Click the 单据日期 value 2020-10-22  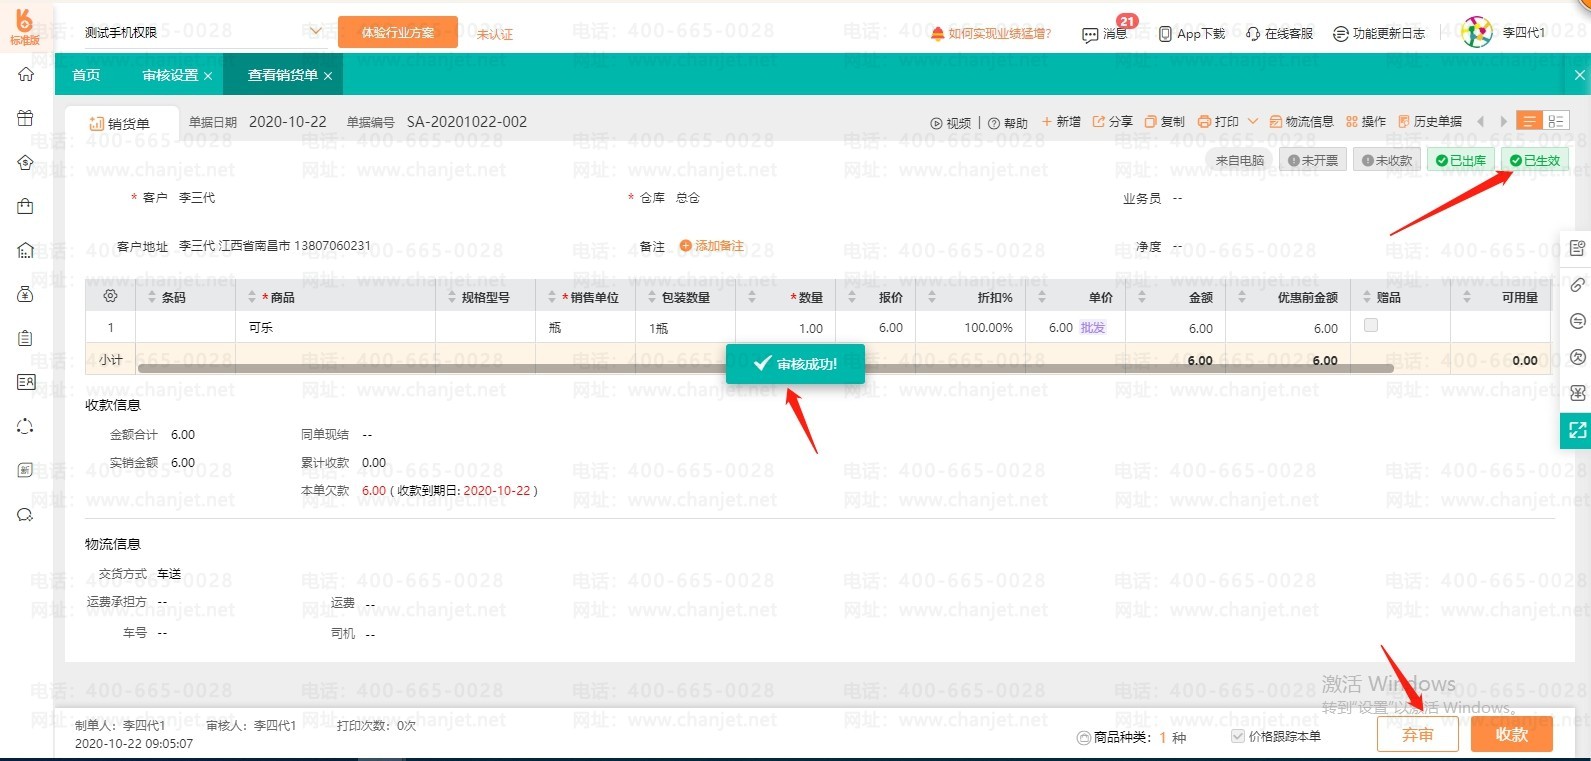(x=288, y=122)
